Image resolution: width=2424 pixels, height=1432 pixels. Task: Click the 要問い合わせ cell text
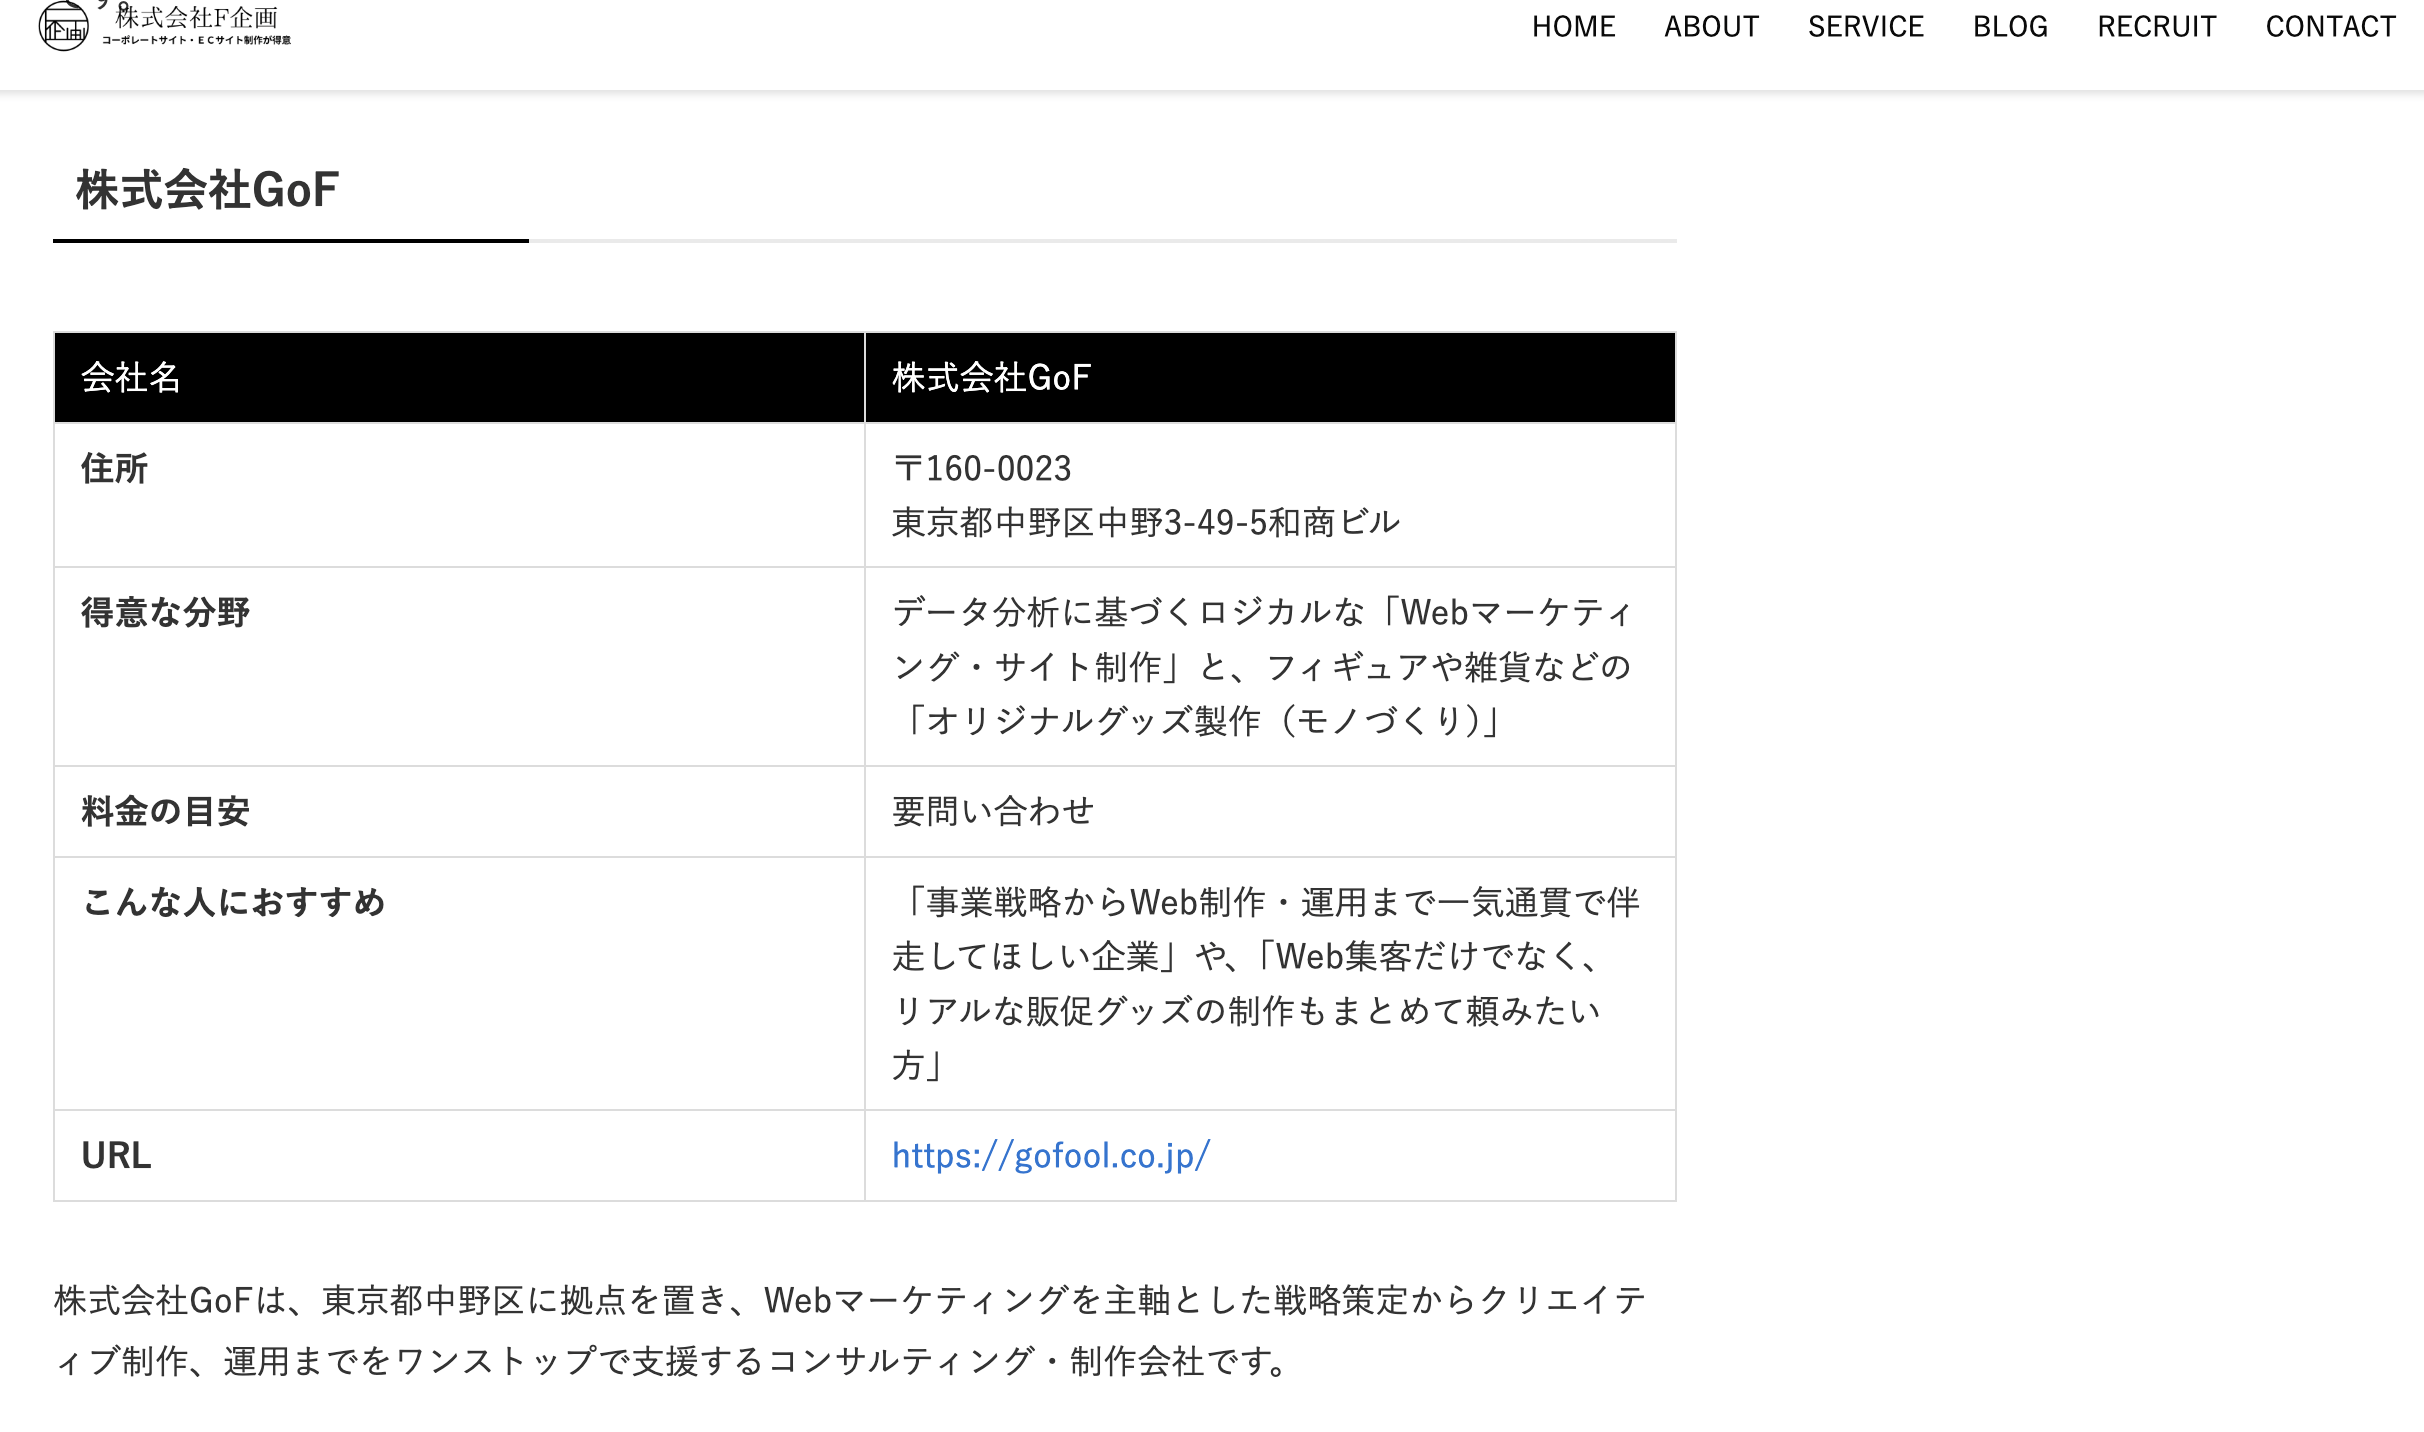[992, 812]
